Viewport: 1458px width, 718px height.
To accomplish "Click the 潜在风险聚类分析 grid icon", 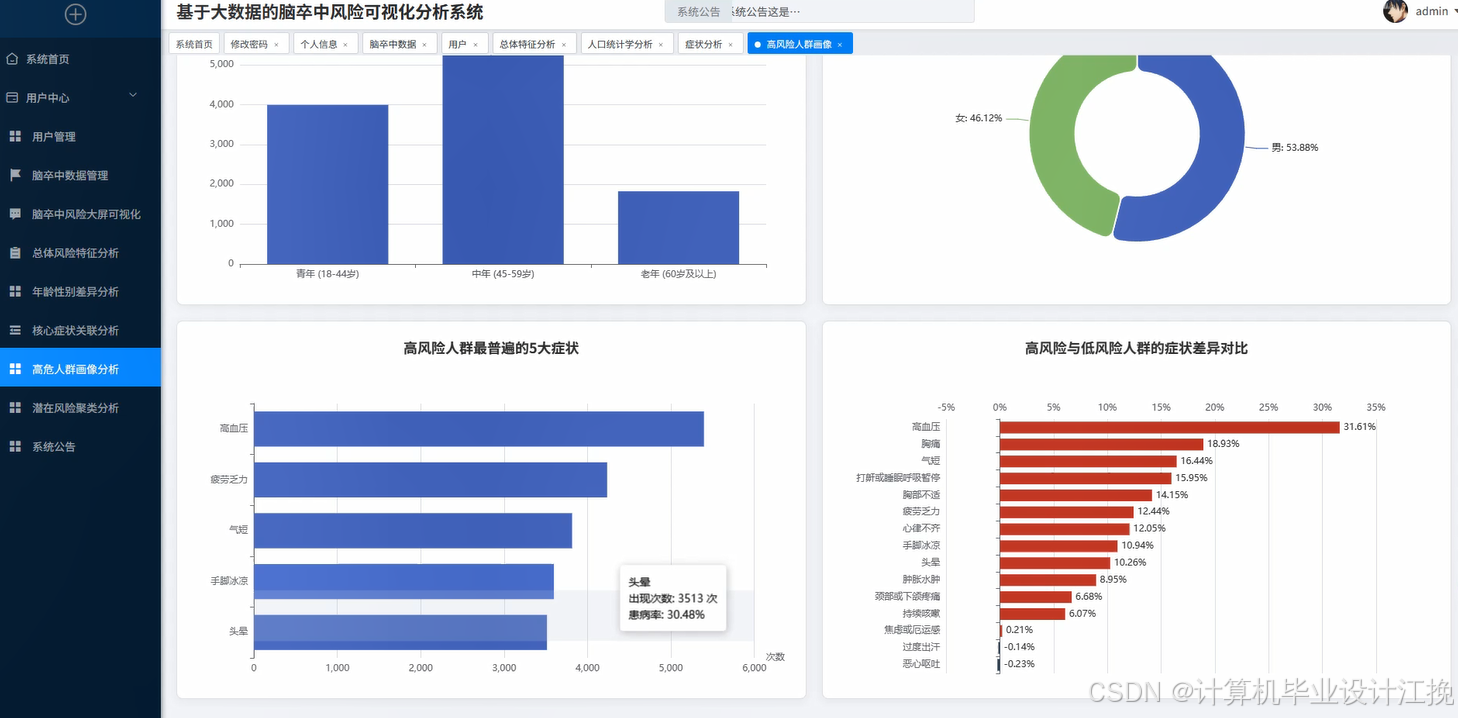I will (x=15, y=408).
